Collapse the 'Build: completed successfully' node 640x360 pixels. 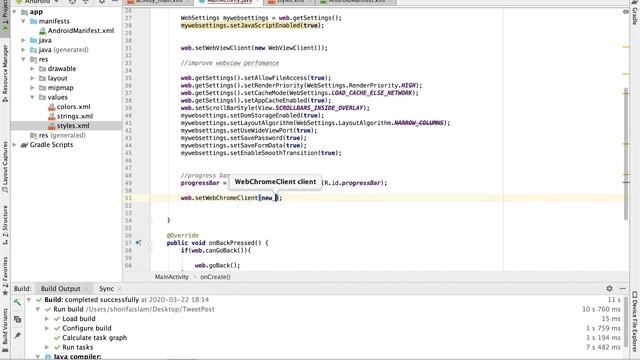(29, 300)
